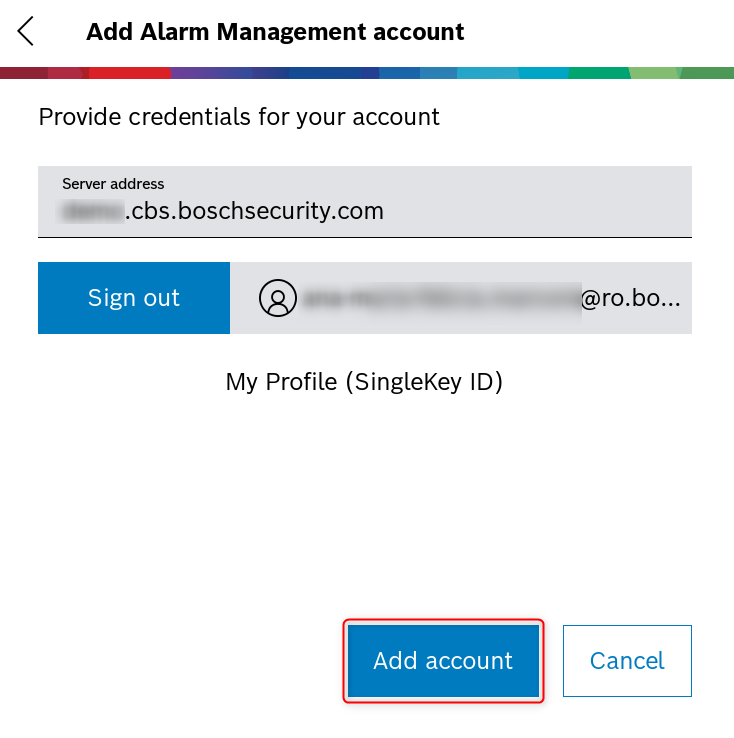Click the truncated '@ro.bo...' email domain
This screenshot has height=738, width=734.
tap(630, 298)
